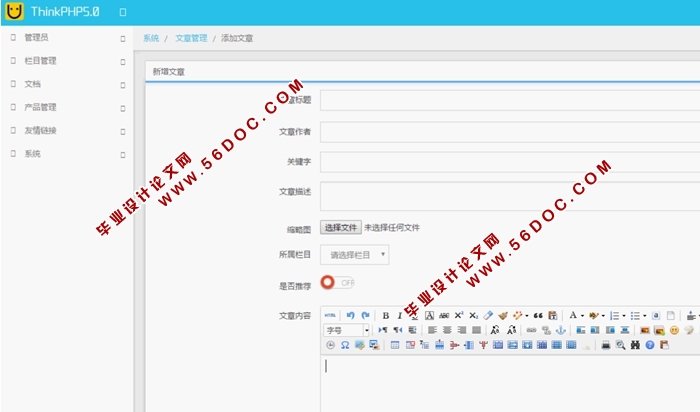The image size is (700, 412).
Task: Click the preview magnifier icon
Action: tap(620, 345)
